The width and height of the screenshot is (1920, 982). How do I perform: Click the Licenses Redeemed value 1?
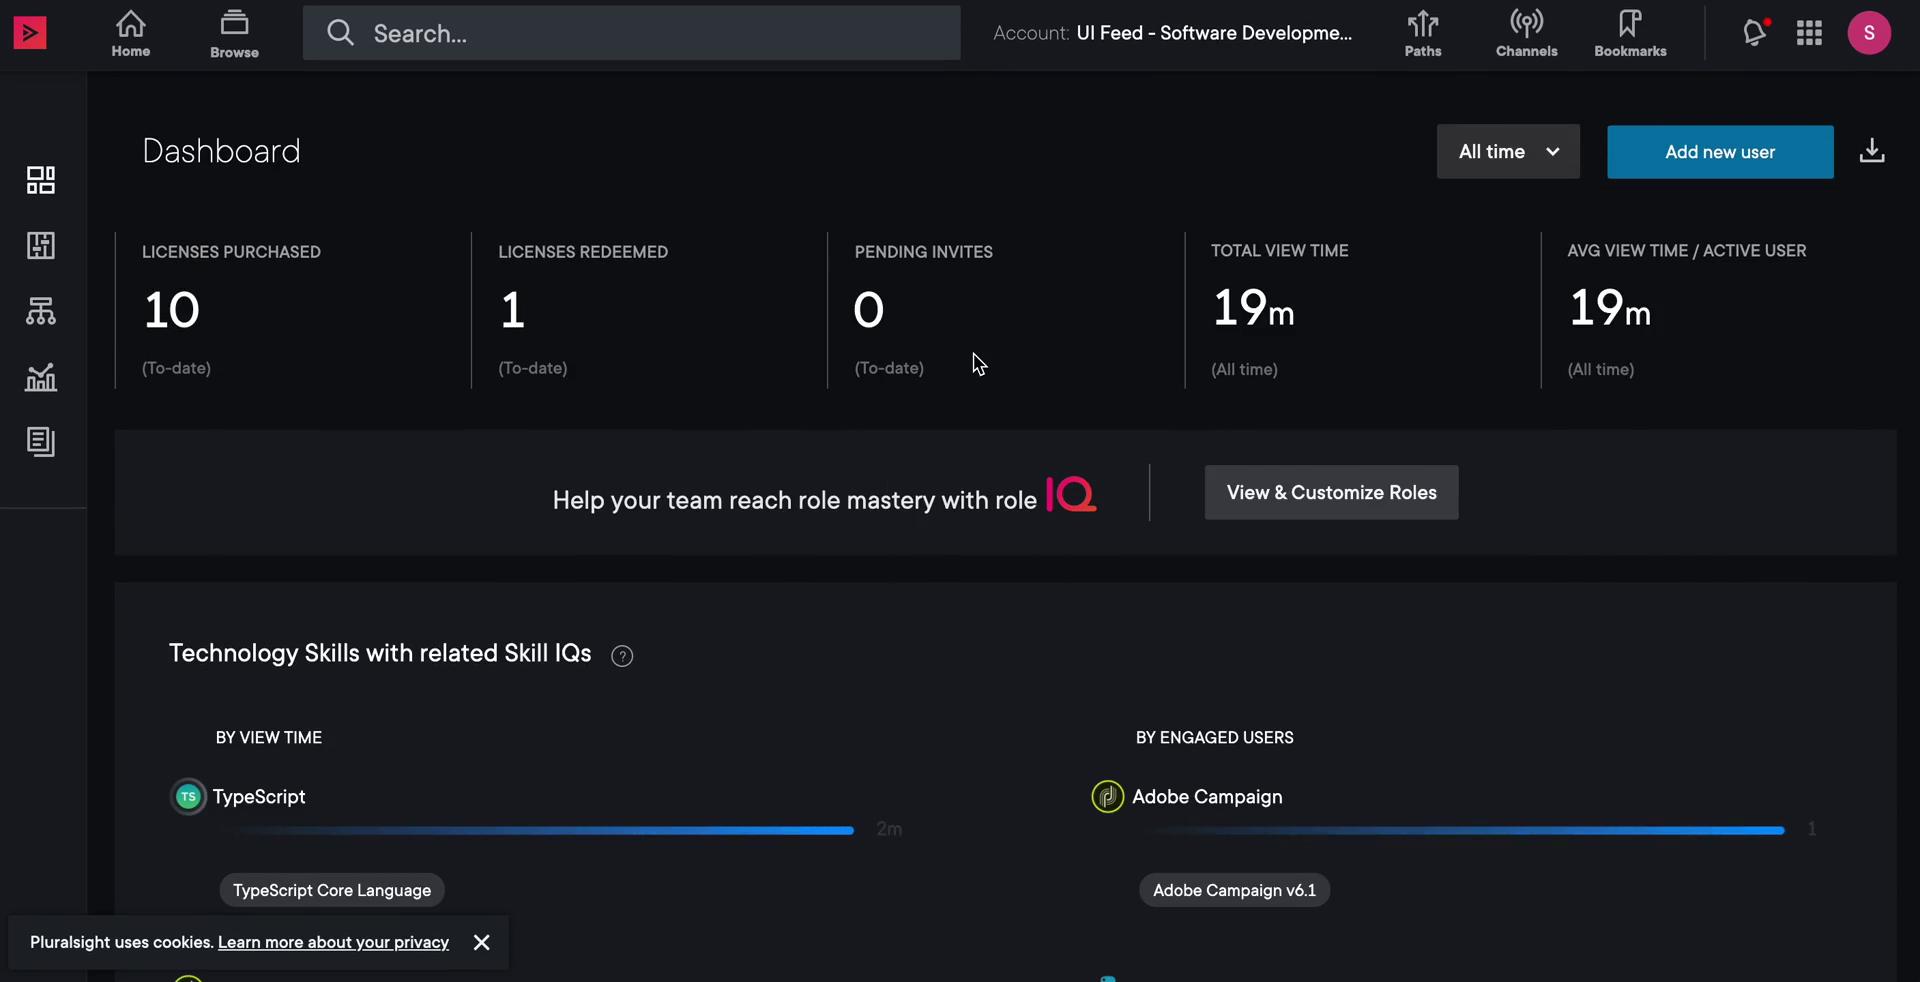tap(512, 310)
